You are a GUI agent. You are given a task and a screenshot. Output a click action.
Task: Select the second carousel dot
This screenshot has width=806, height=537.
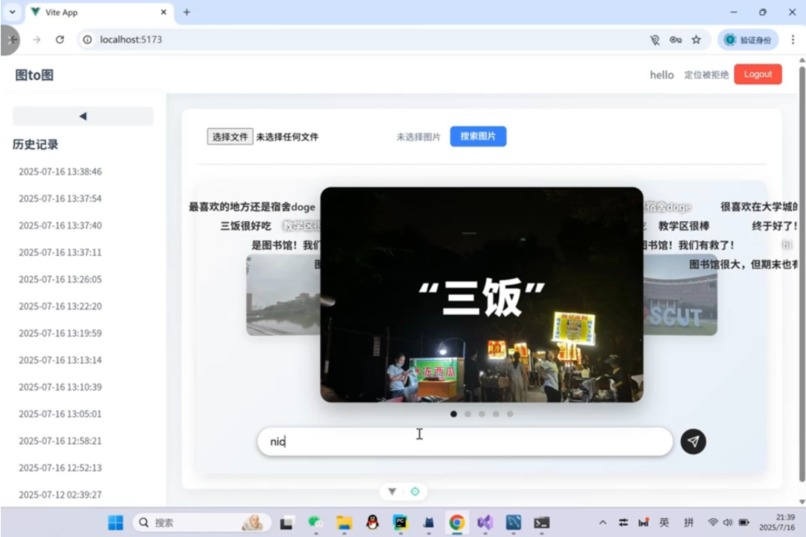tap(468, 414)
